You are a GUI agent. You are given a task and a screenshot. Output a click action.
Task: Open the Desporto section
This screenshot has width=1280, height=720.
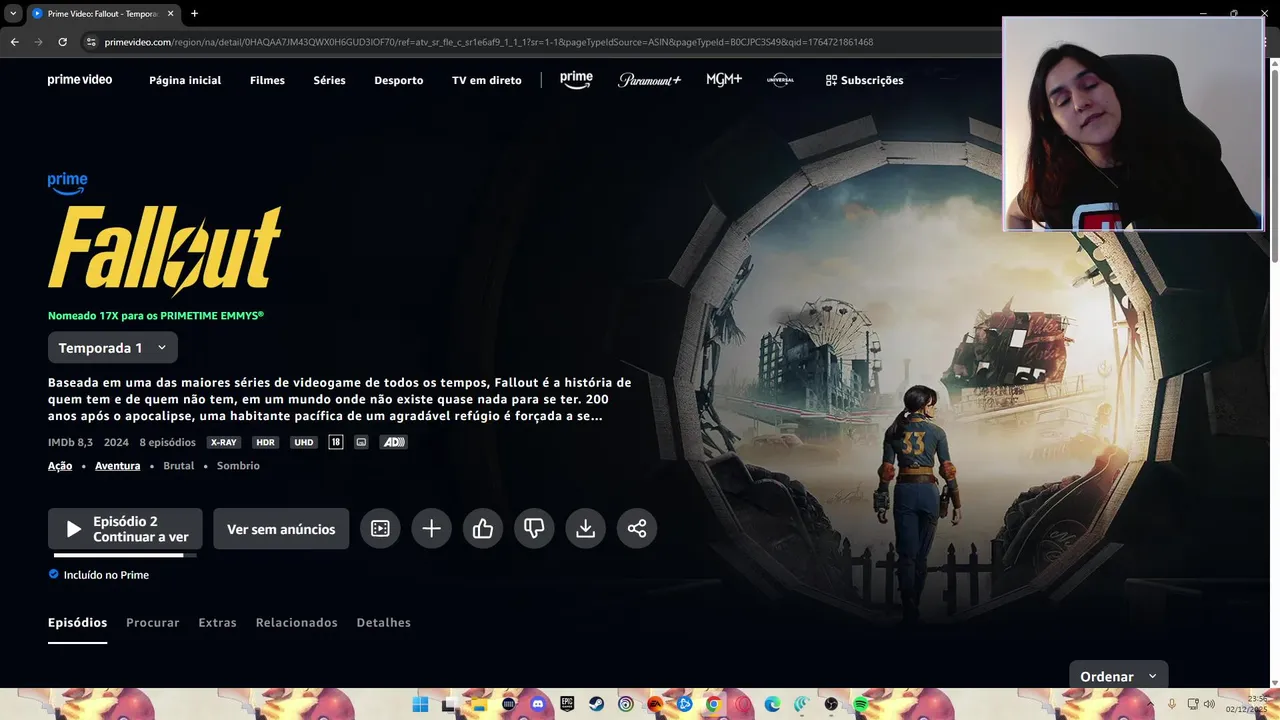399,80
